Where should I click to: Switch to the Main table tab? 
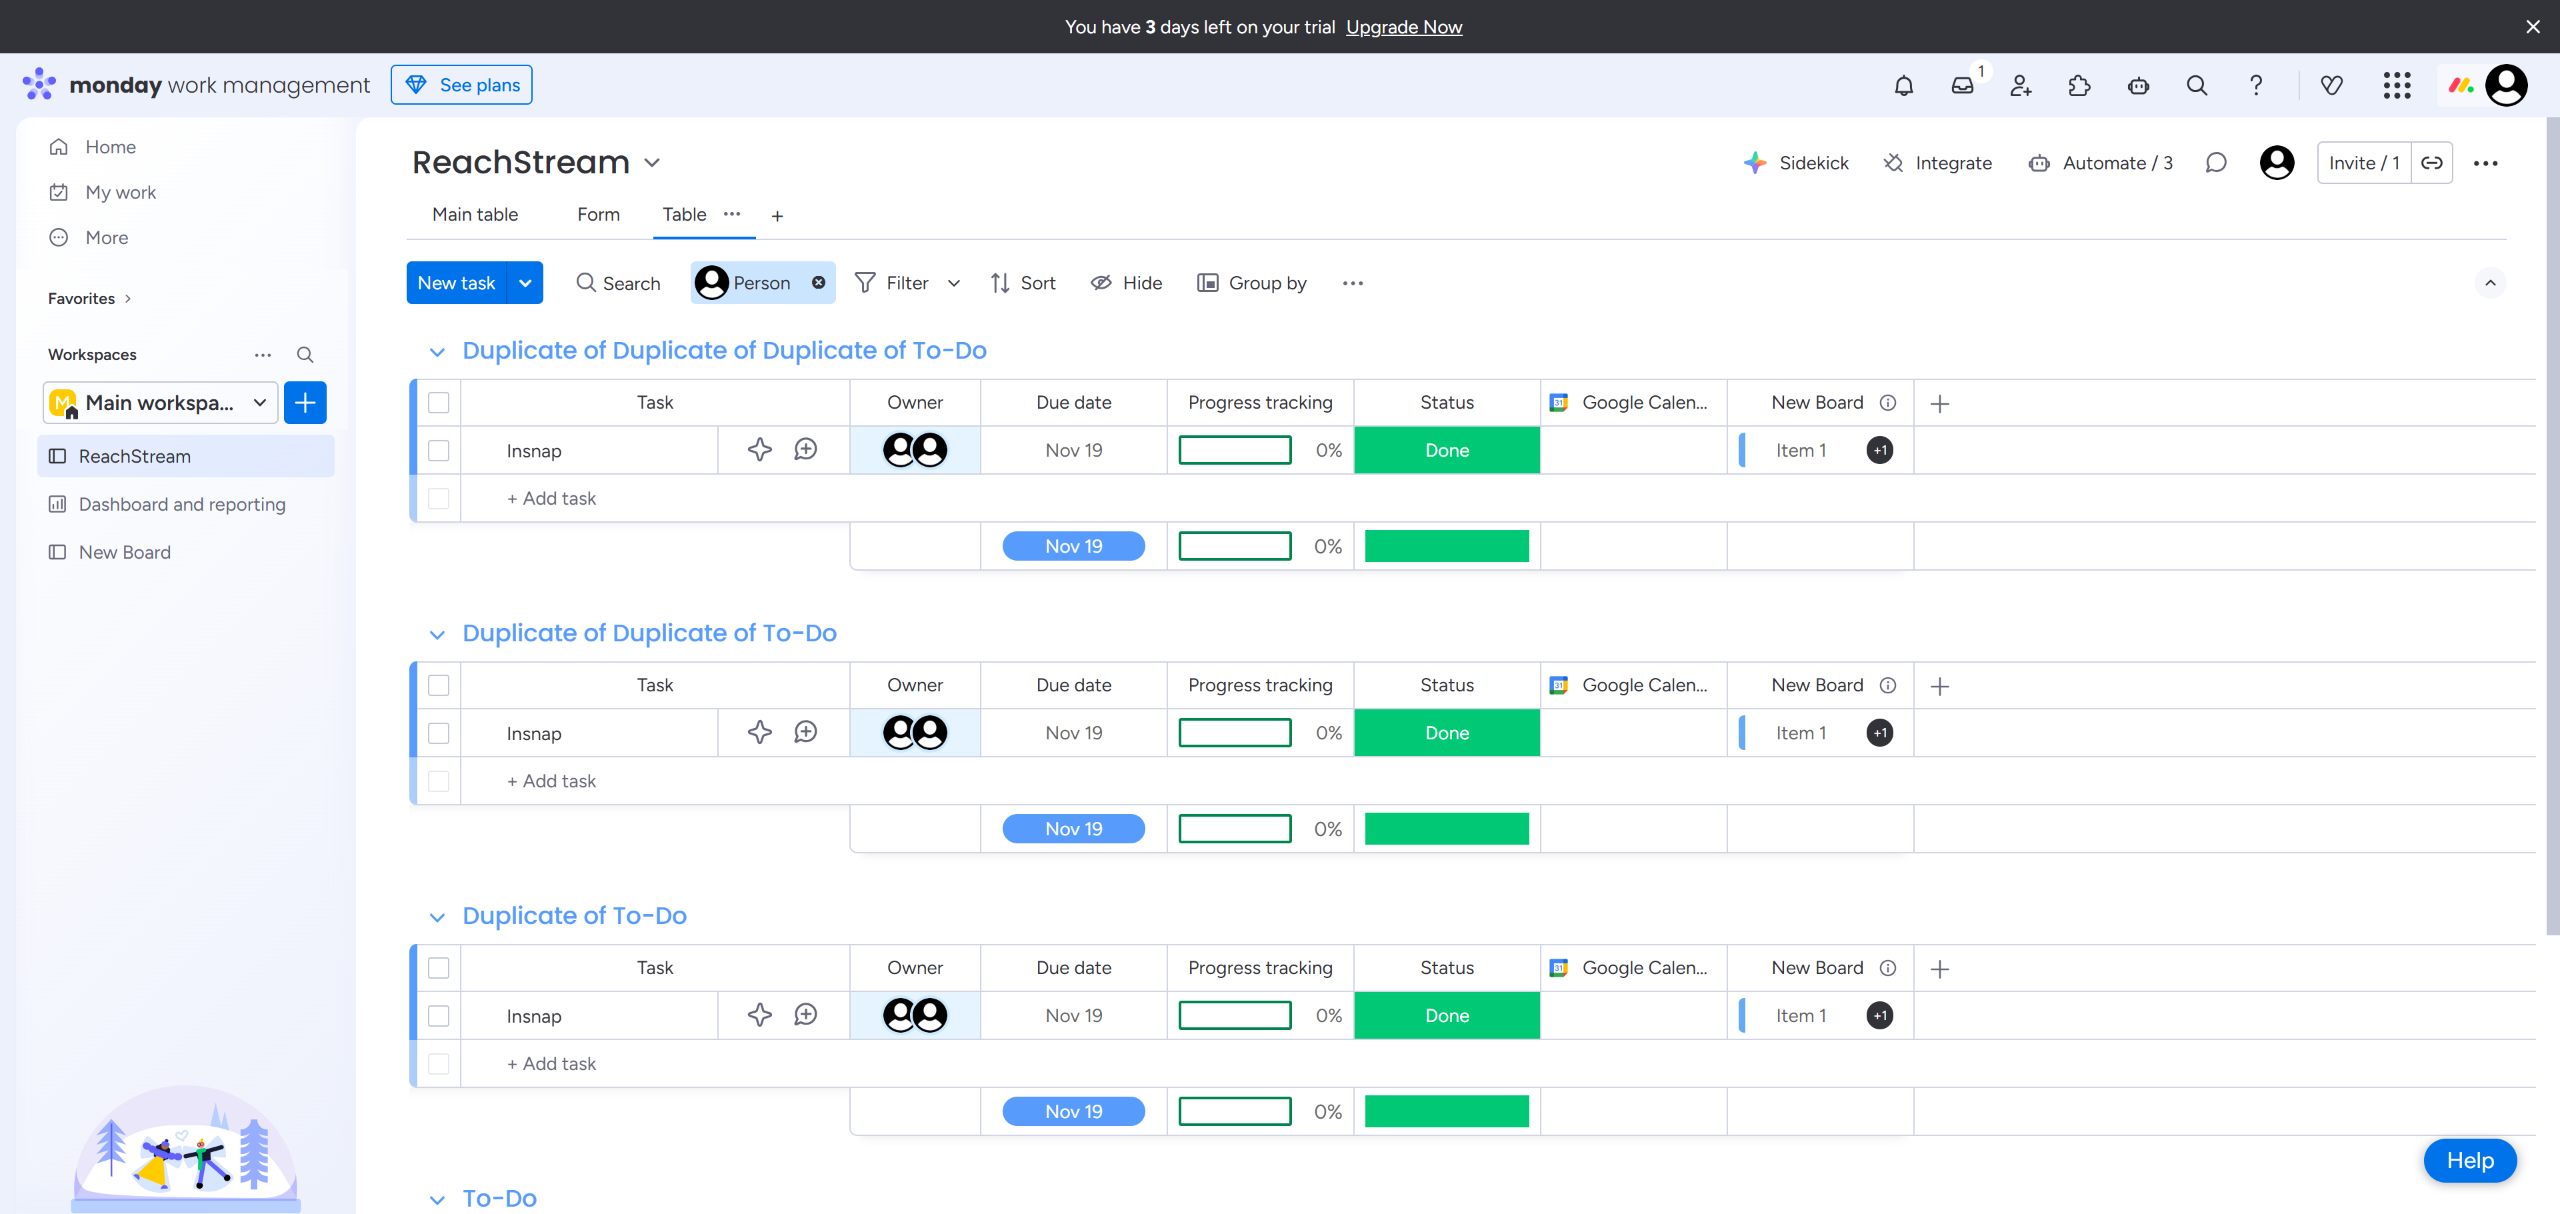click(x=475, y=214)
